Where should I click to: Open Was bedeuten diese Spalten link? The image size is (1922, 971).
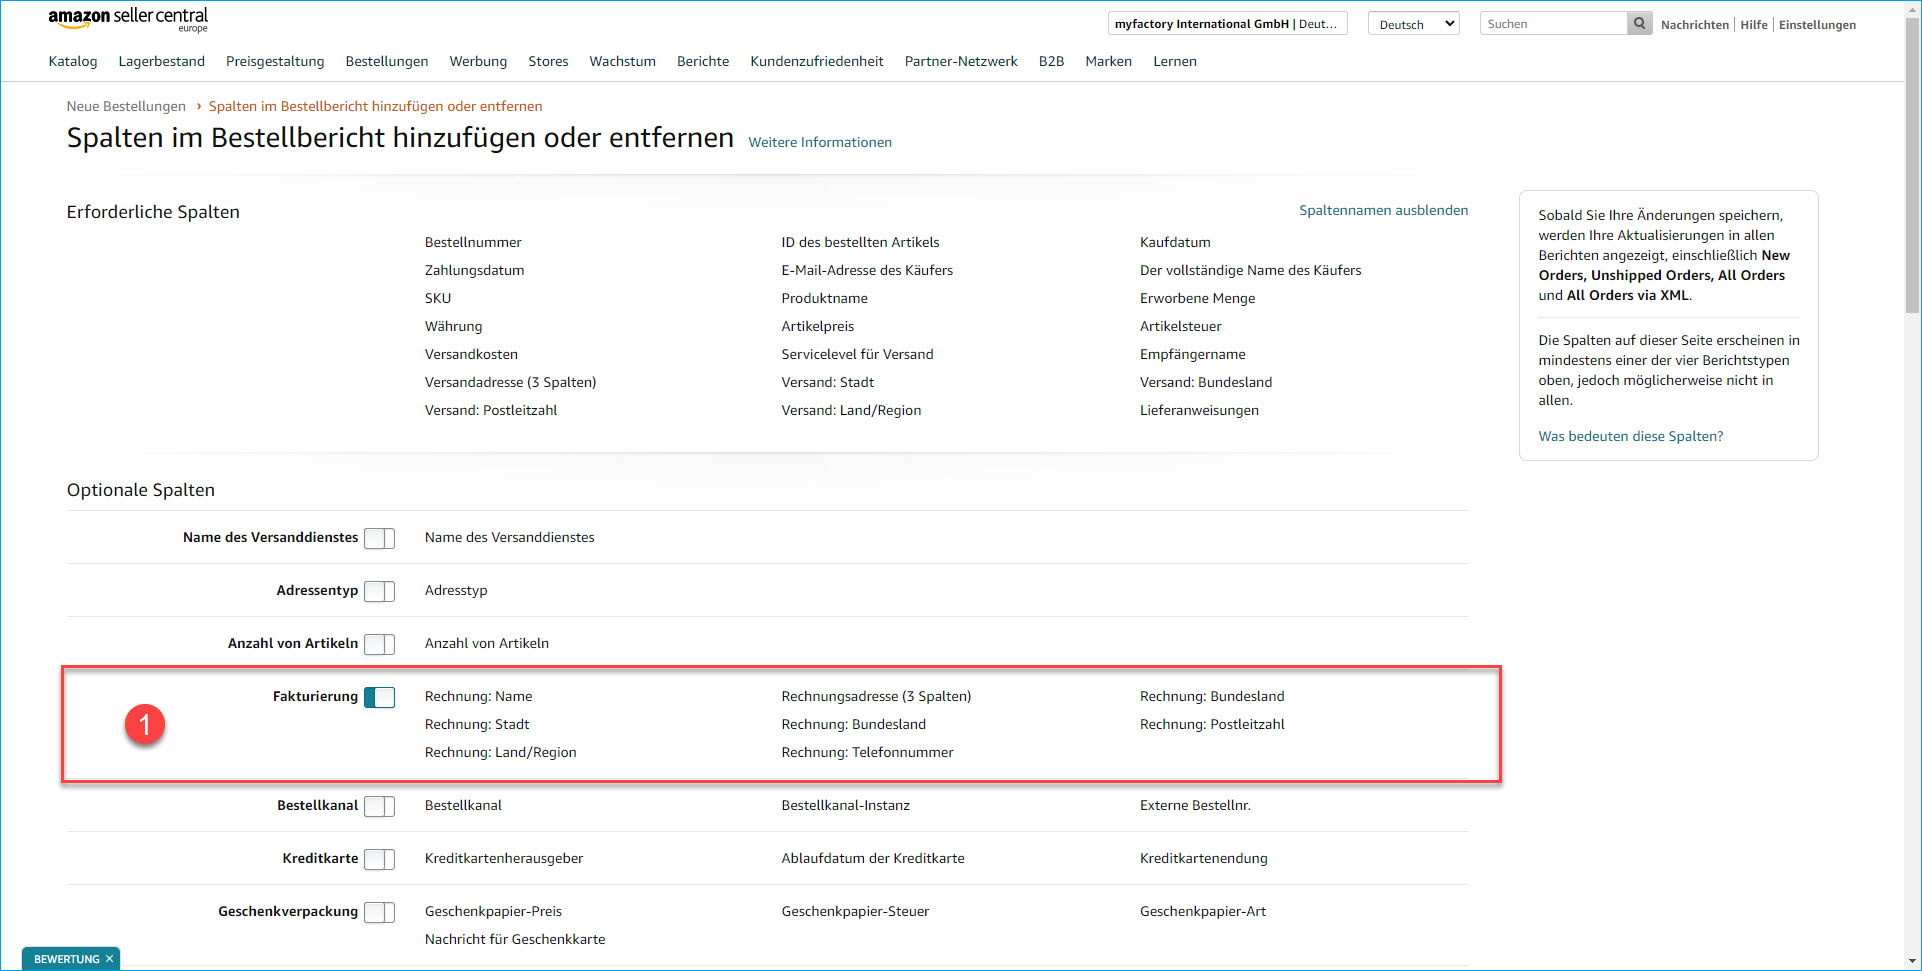click(1630, 436)
